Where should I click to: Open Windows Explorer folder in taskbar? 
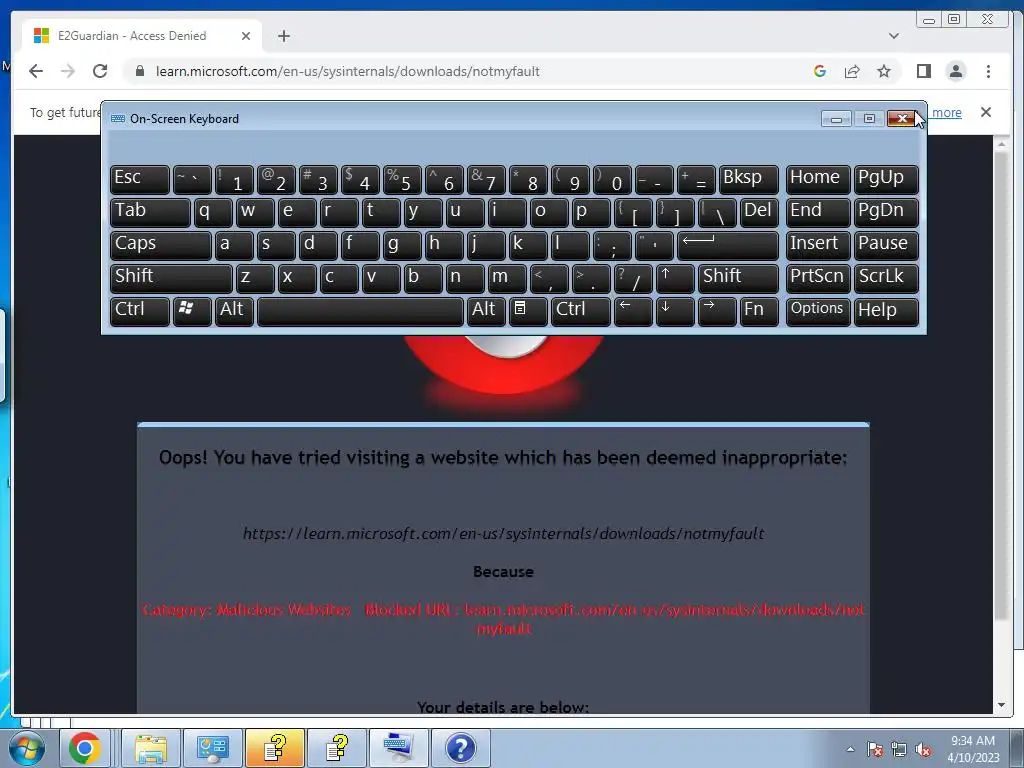(x=151, y=748)
